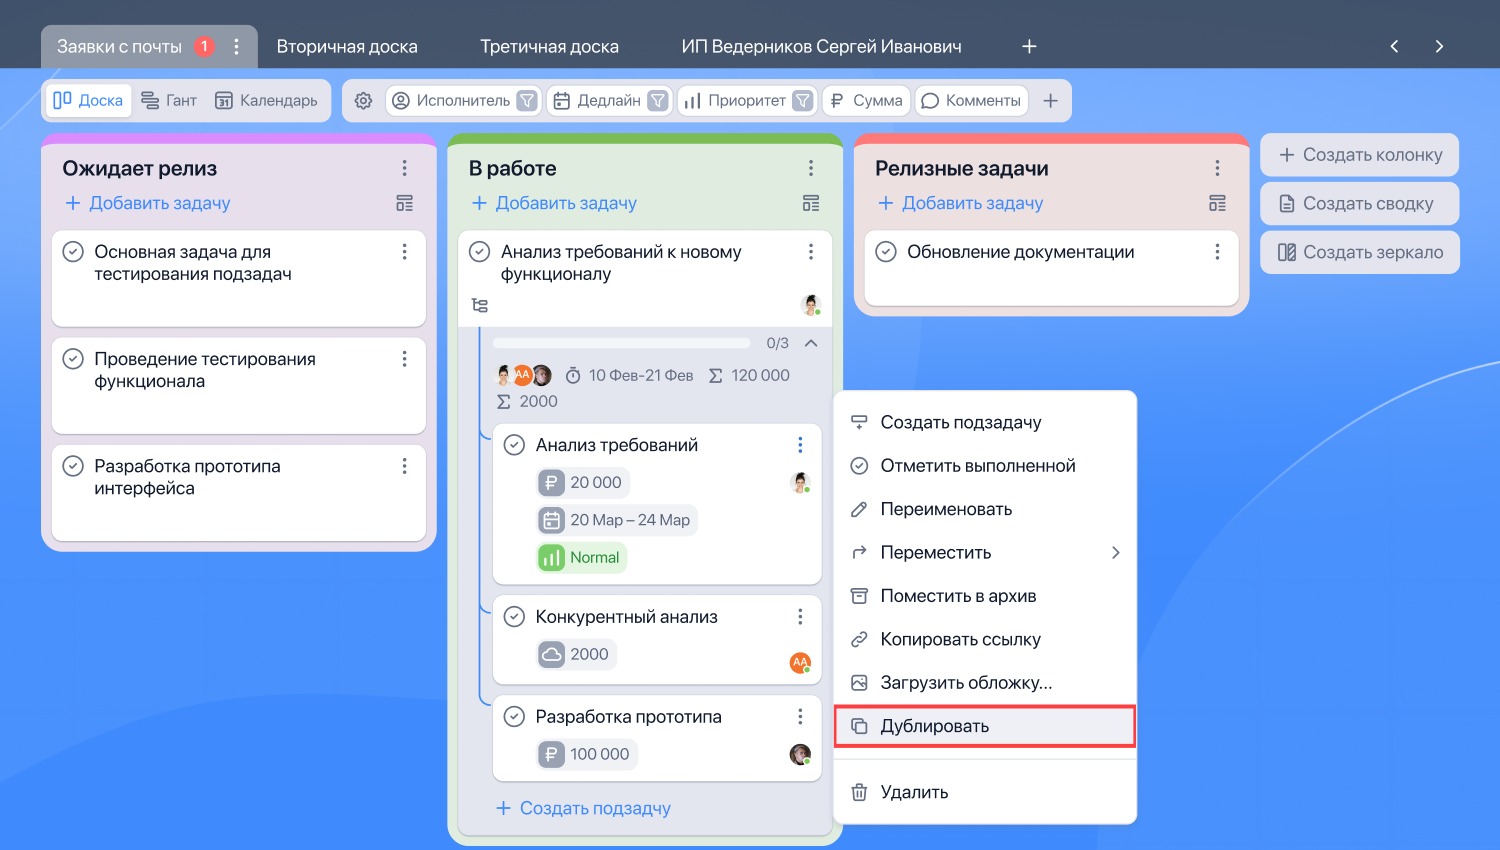
Task: Switch to Календарь view
Action: [x=266, y=100]
